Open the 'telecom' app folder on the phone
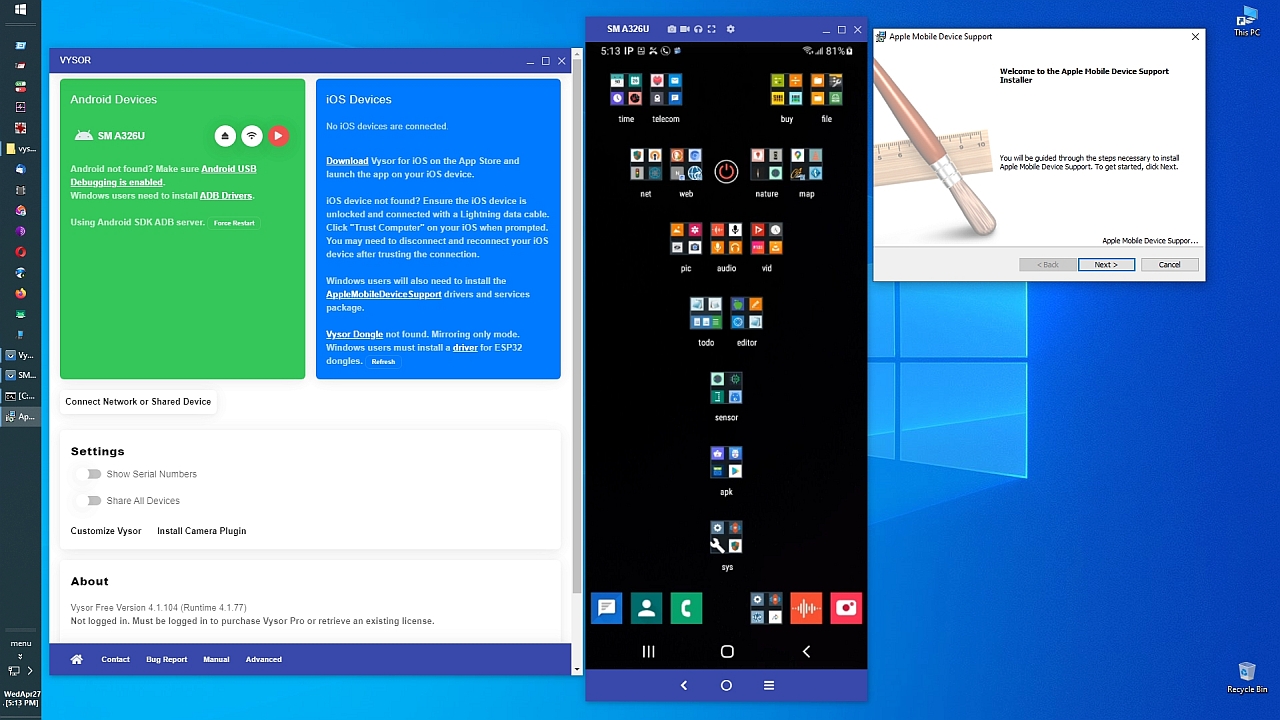1280x720 pixels. 666,97
